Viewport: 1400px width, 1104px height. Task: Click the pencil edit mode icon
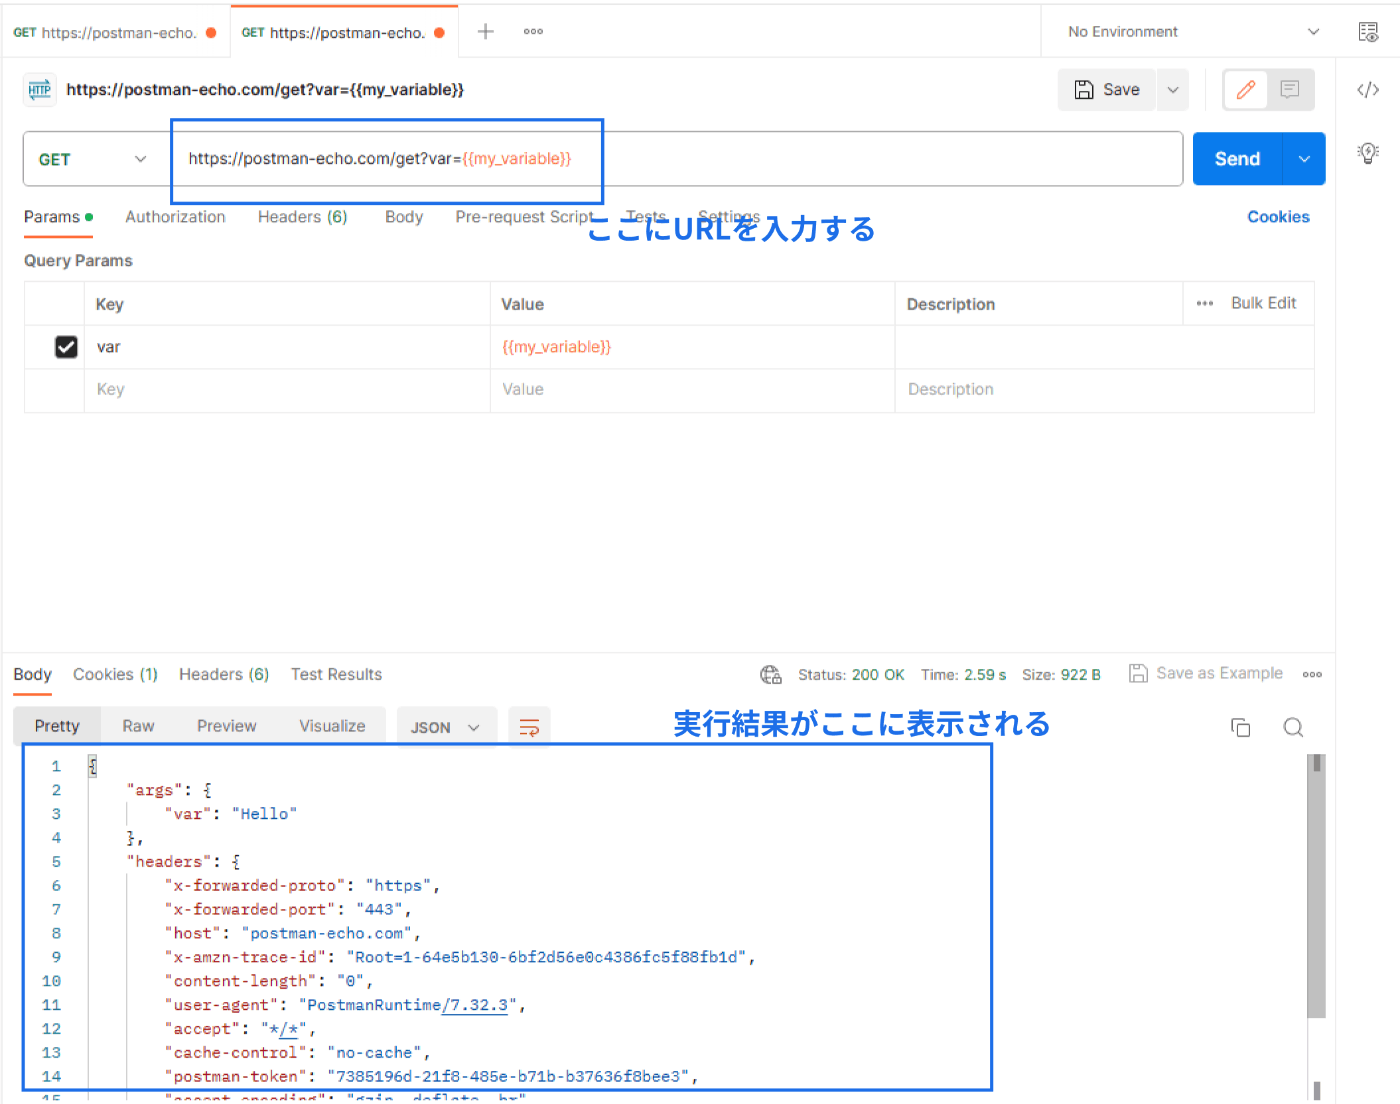click(x=1246, y=90)
